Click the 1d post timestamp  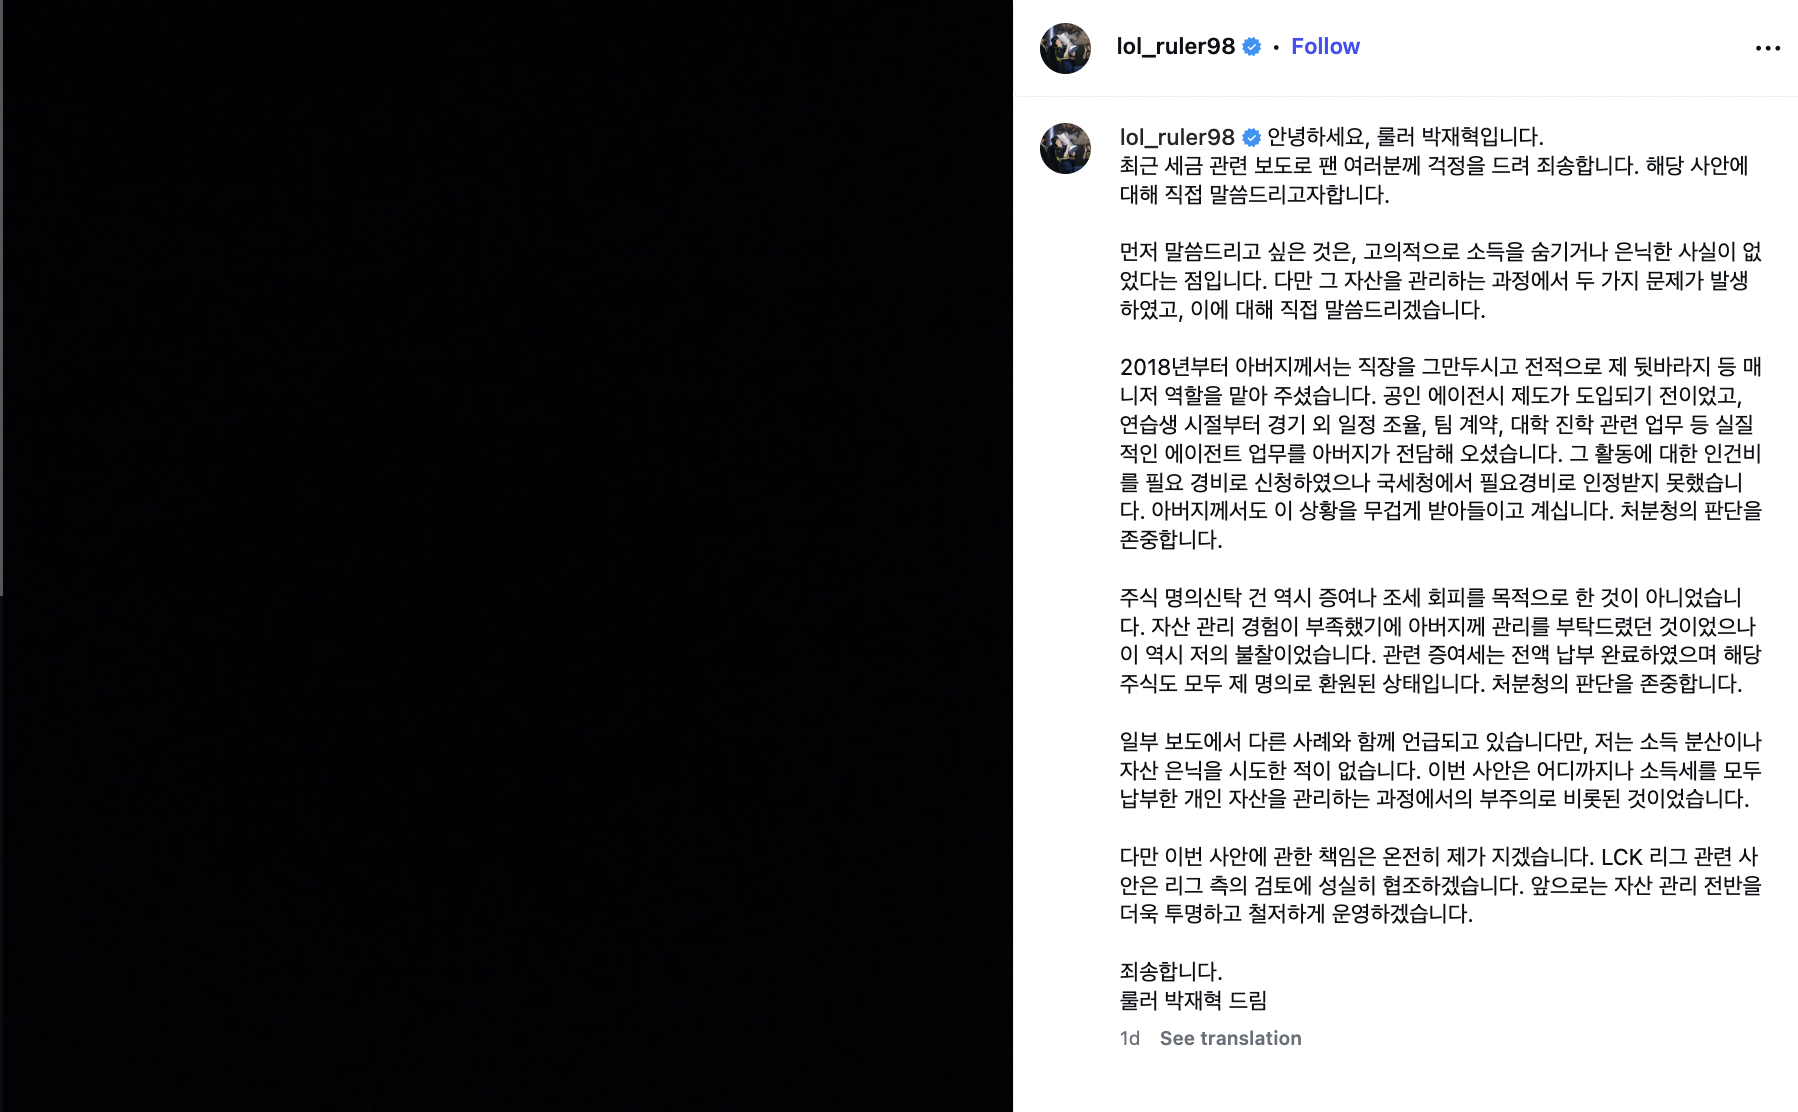point(1130,1038)
